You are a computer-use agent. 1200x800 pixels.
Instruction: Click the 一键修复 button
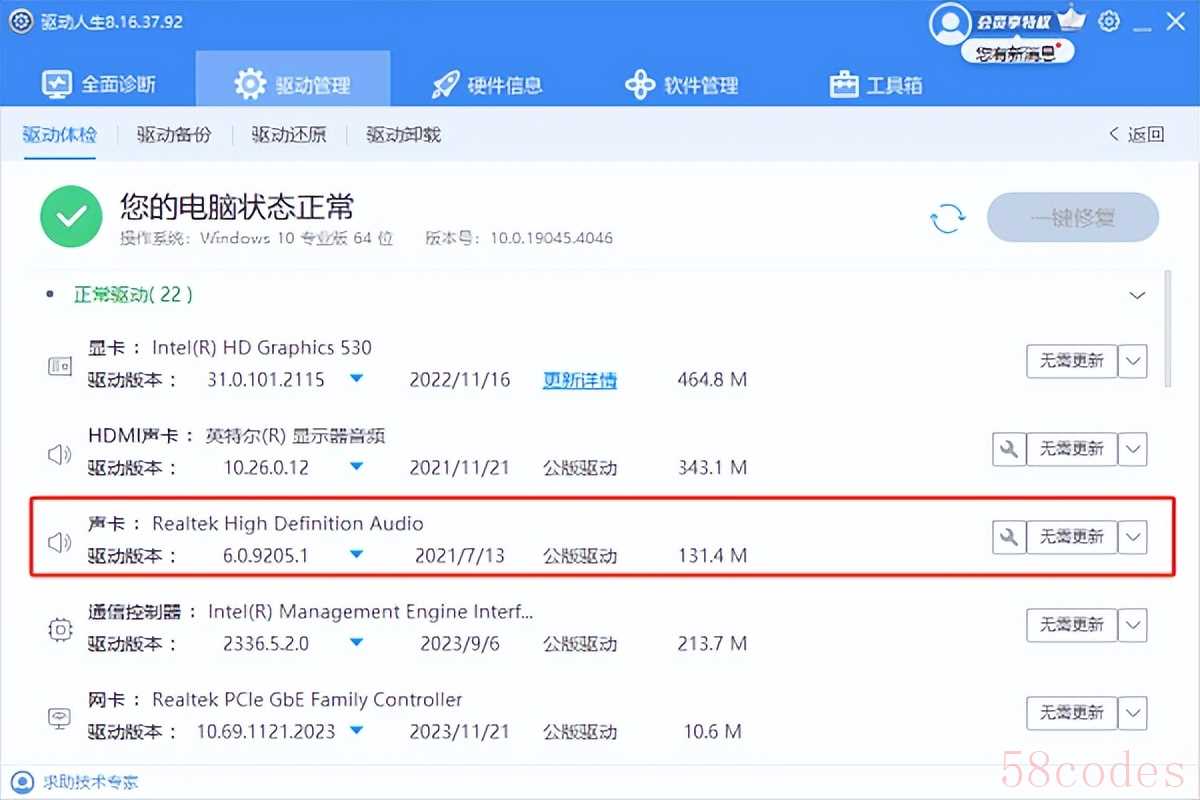(x=1073, y=217)
